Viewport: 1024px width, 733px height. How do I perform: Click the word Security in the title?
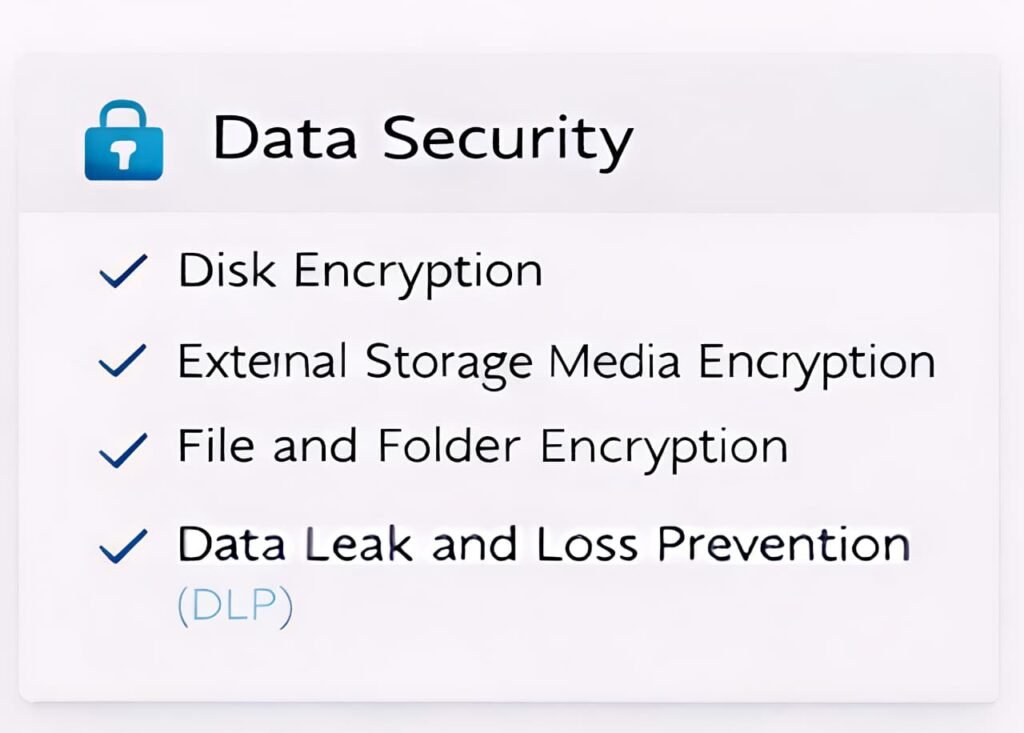tap(508, 140)
